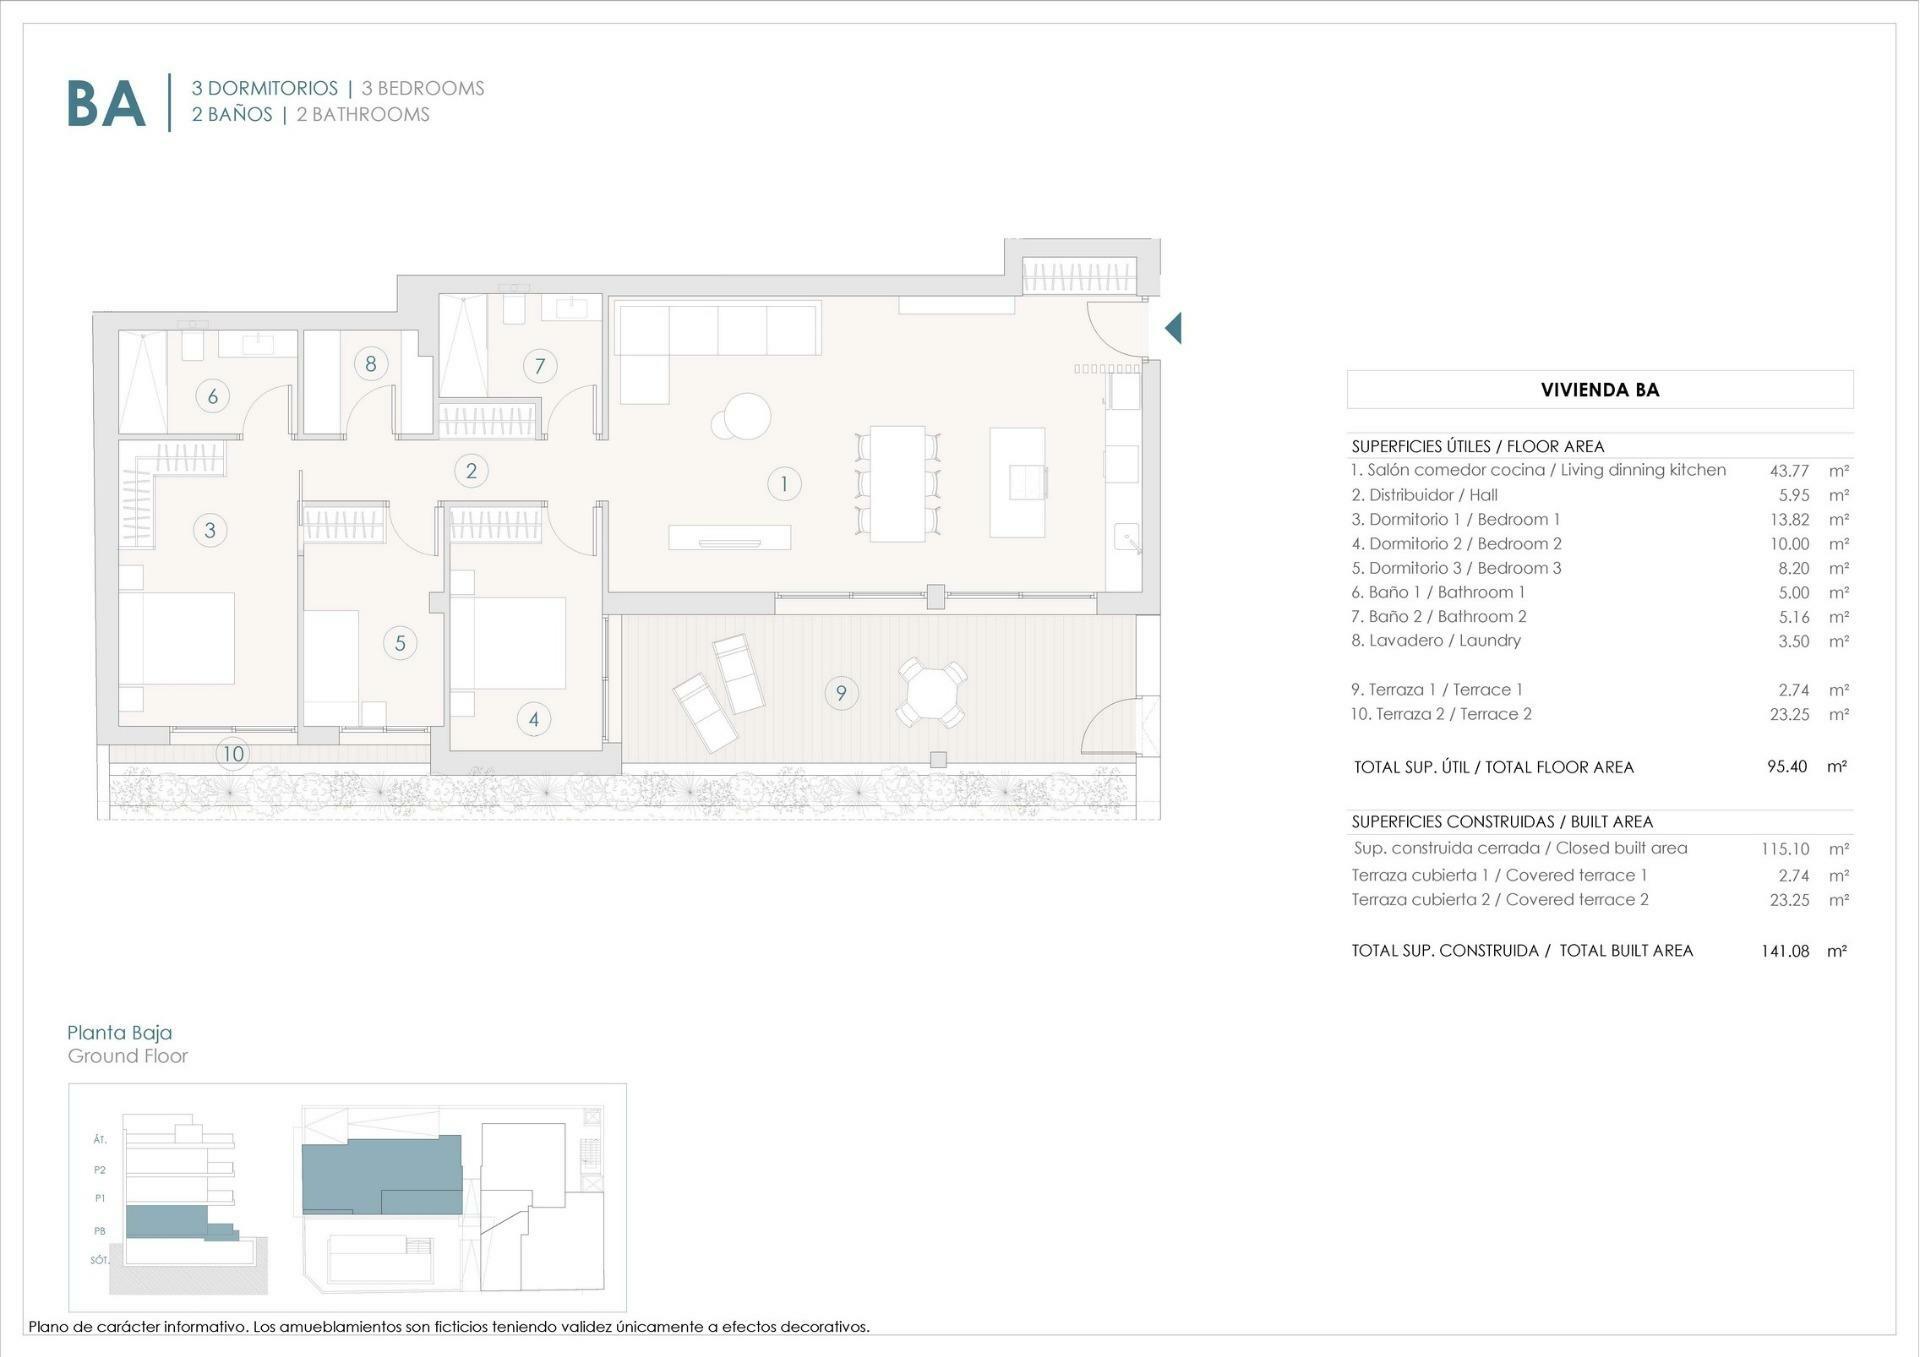Click circled number 7 in Bathroom 2
Viewport: 1920px width, 1357px height.
(x=540, y=366)
